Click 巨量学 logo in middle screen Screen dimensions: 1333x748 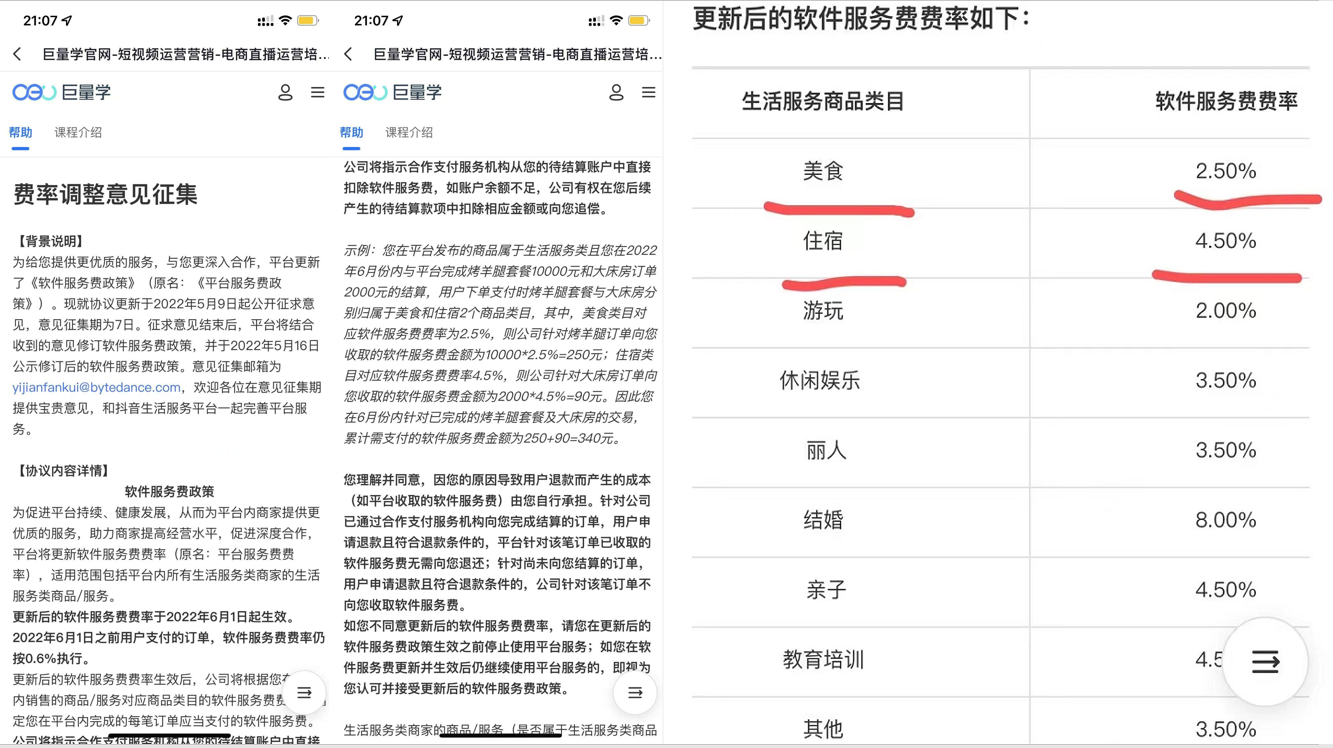(x=393, y=92)
